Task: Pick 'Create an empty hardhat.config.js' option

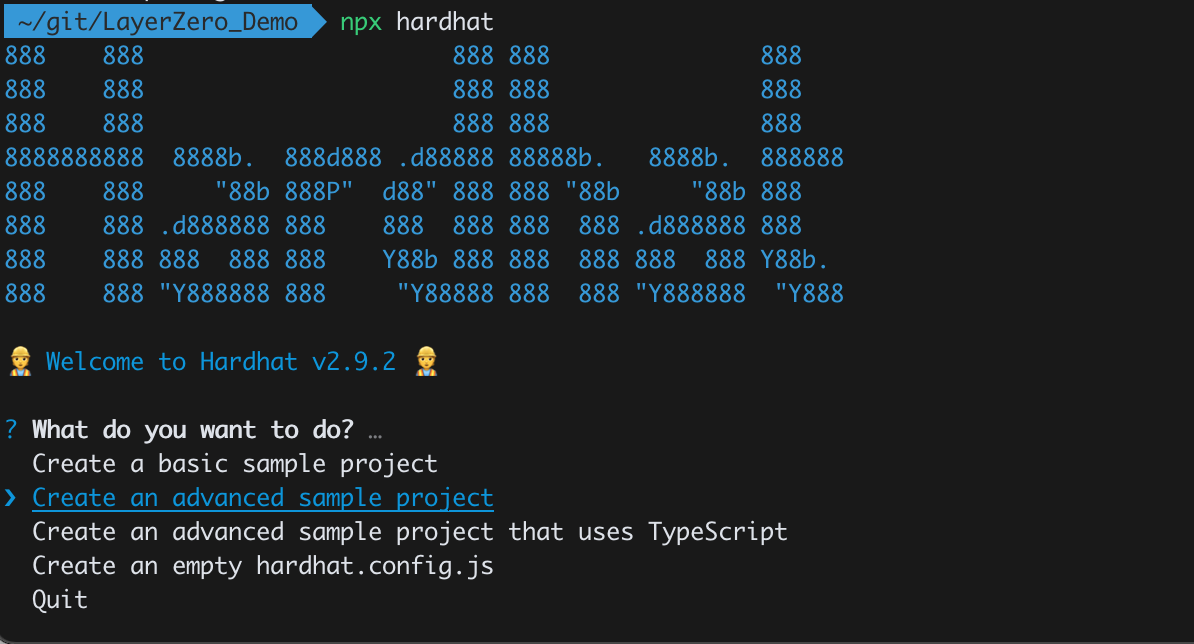Action: point(263,566)
